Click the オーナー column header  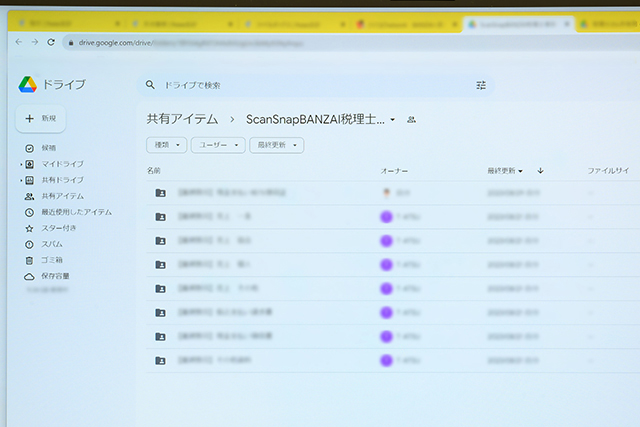(394, 171)
